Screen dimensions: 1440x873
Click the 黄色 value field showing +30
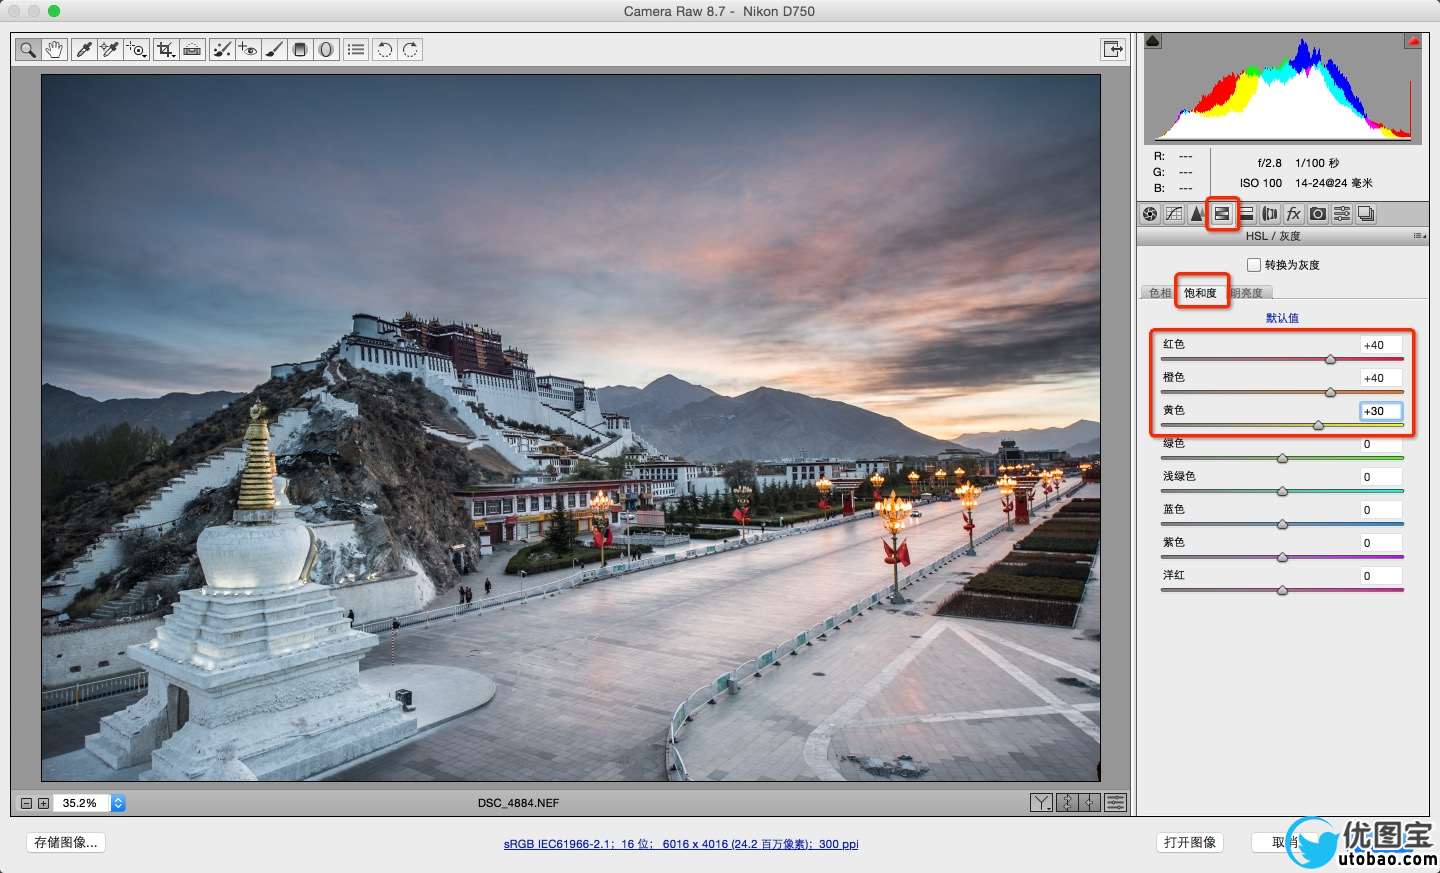click(1381, 411)
